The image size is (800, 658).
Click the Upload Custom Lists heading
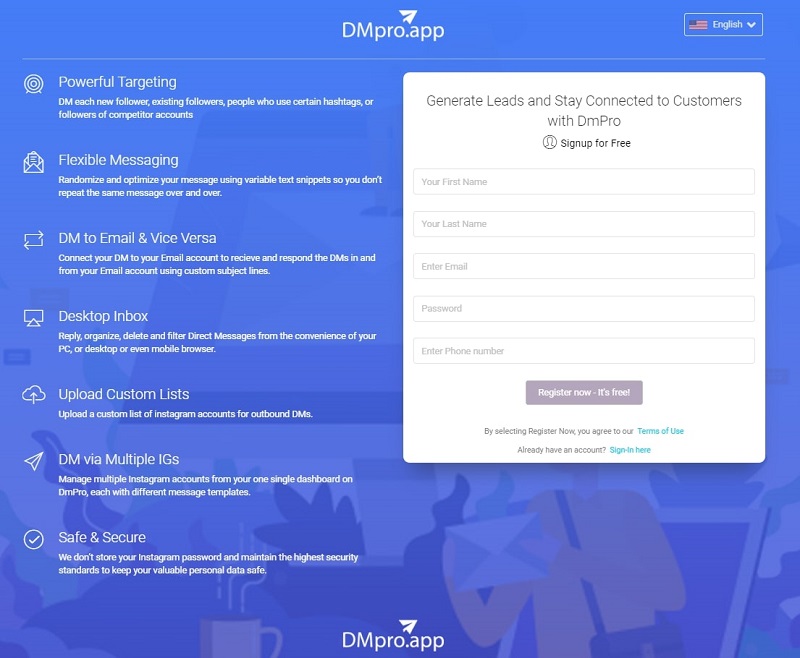tap(123, 394)
